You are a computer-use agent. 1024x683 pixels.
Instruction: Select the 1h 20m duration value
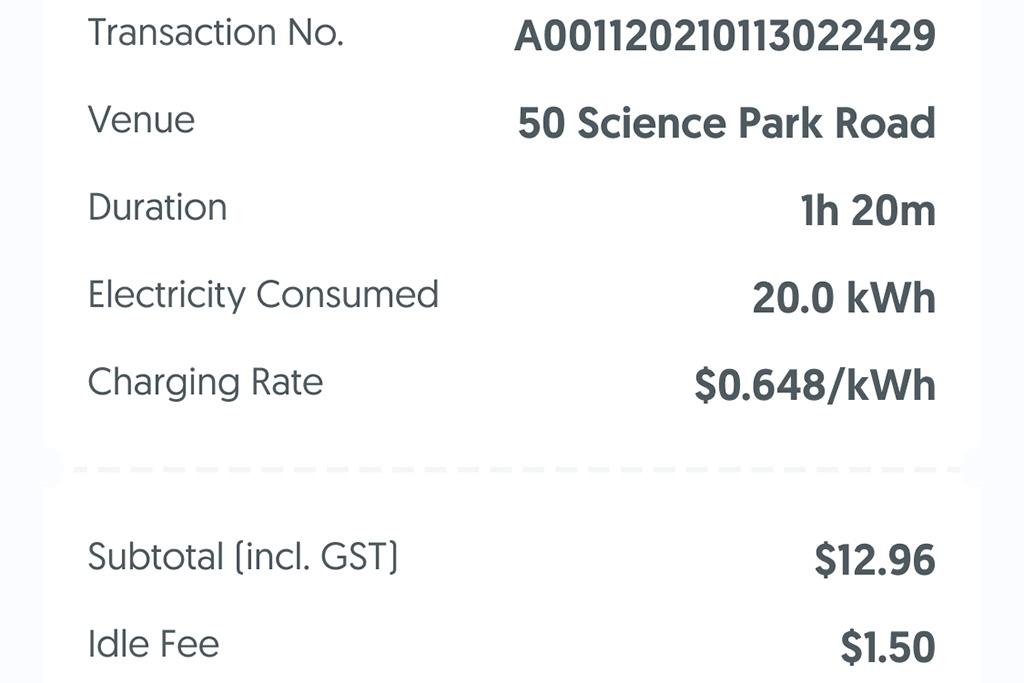point(867,211)
